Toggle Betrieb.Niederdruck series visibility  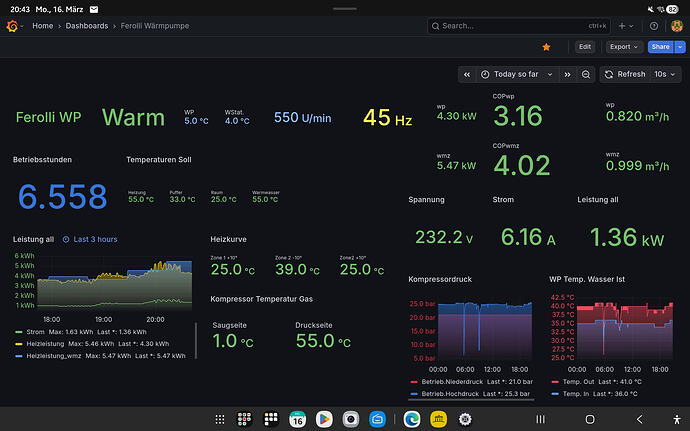[x=452, y=382]
